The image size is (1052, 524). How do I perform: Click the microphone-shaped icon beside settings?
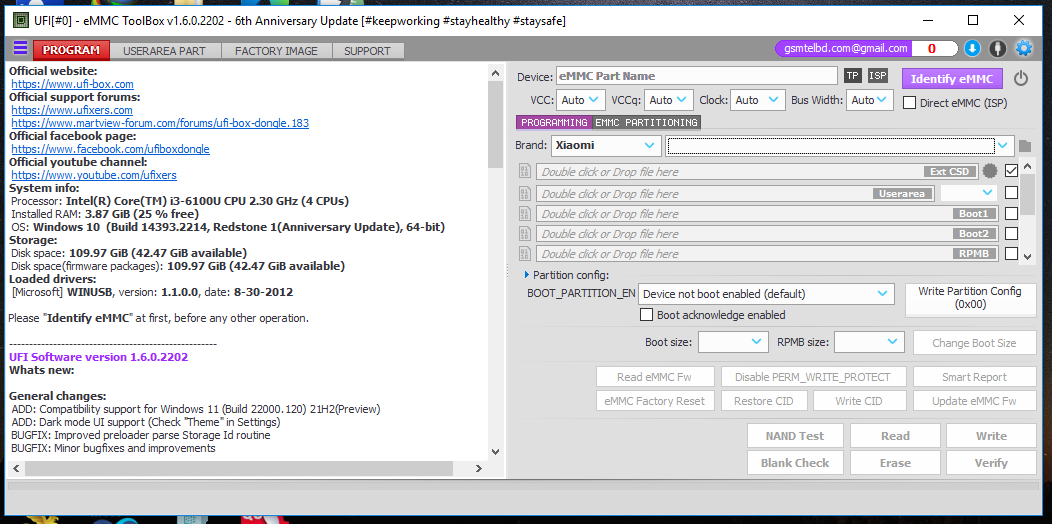point(997,48)
